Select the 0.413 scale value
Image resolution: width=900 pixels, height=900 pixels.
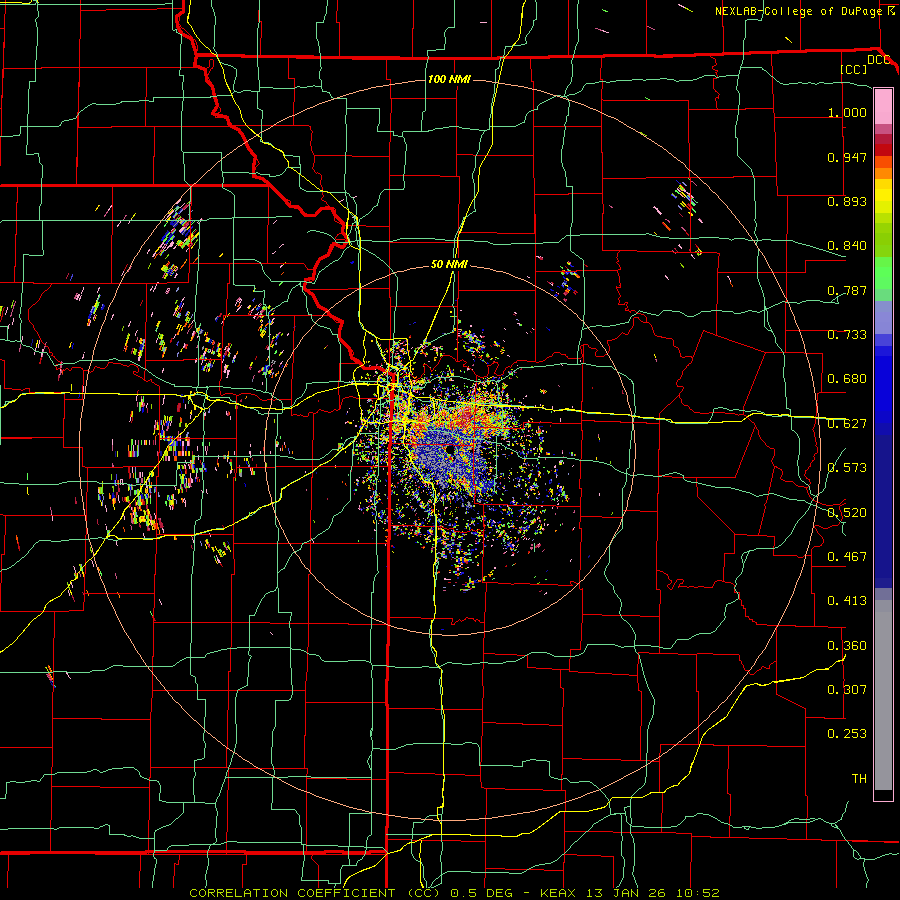coord(847,601)
